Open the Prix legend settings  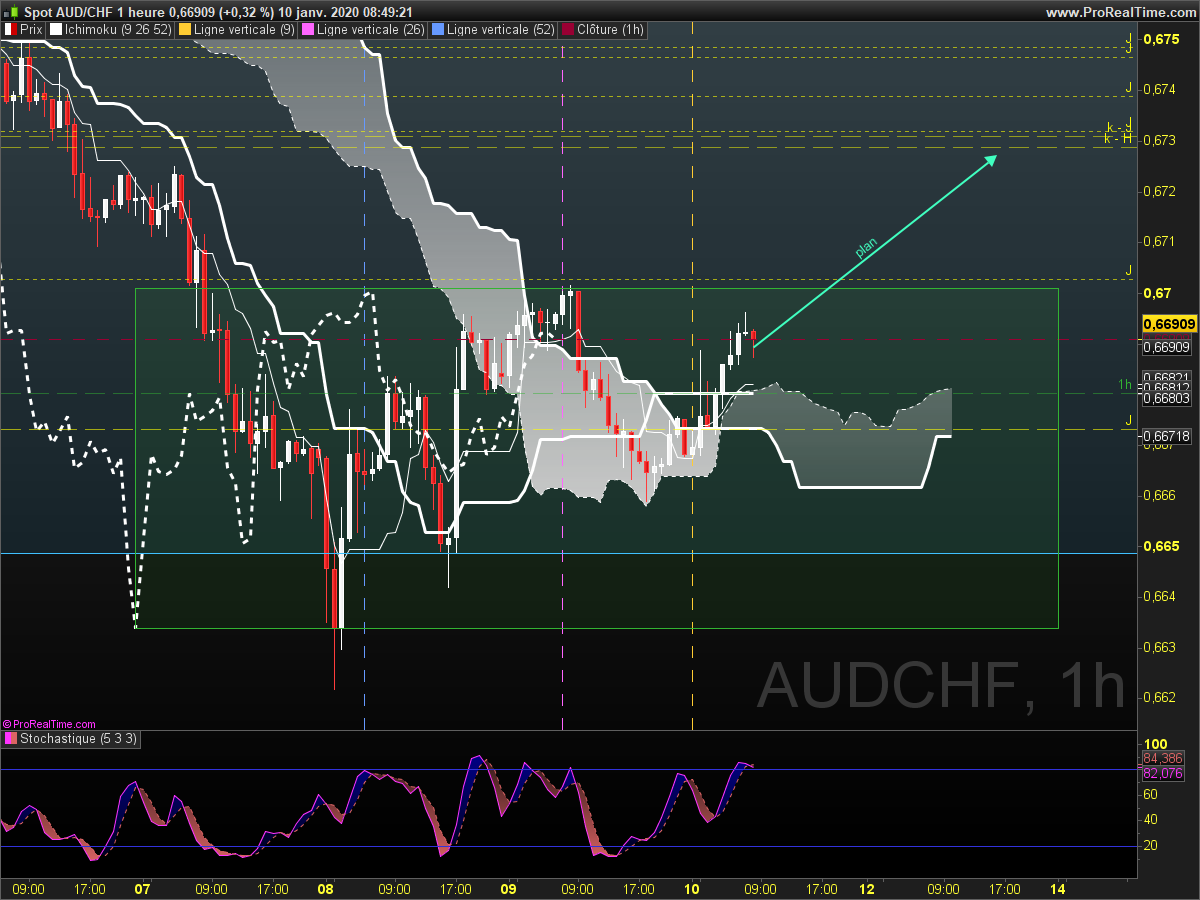point(23,30)
